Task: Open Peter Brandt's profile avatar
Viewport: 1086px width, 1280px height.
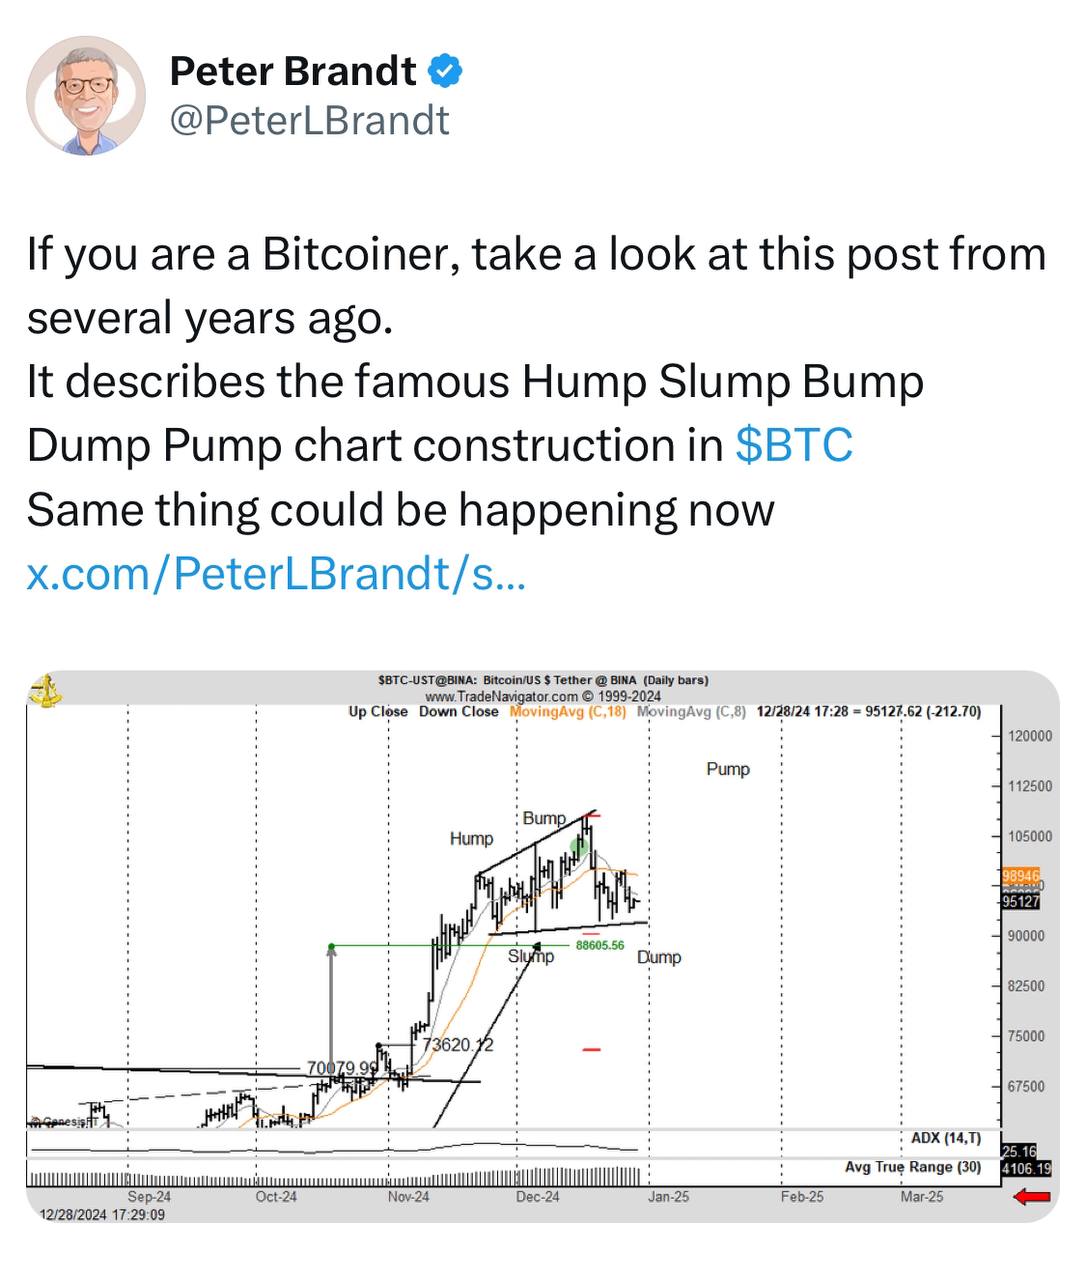Action: point(86,97)
